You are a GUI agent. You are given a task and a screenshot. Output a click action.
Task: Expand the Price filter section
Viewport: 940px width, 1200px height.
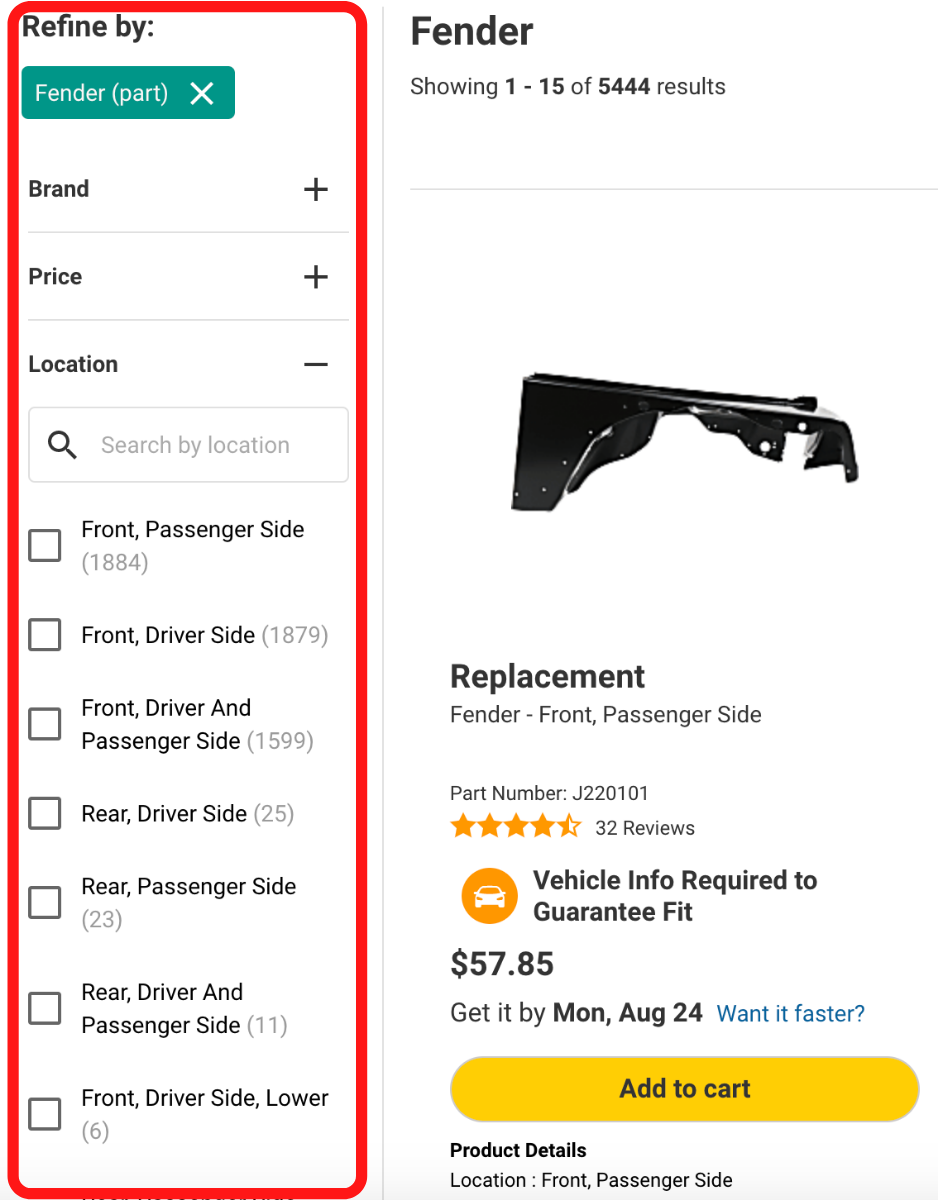(316, 277)
